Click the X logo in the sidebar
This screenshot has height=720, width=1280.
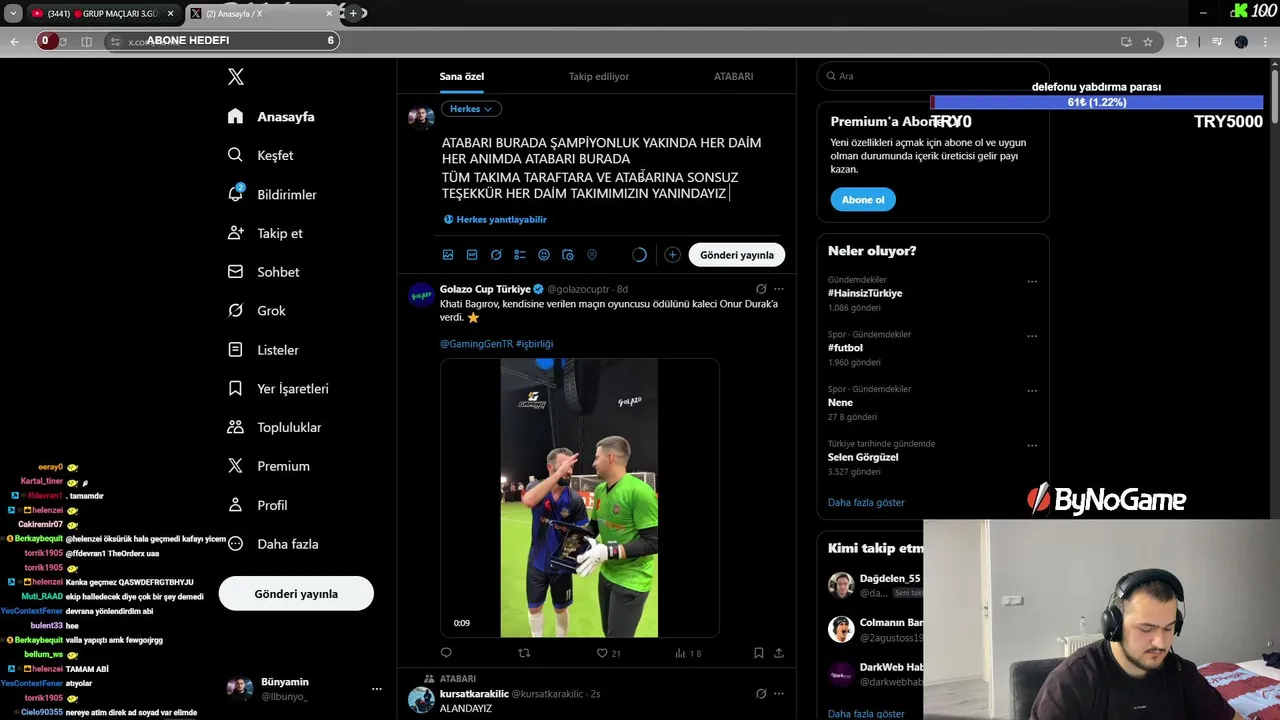[x=236, y=77]
